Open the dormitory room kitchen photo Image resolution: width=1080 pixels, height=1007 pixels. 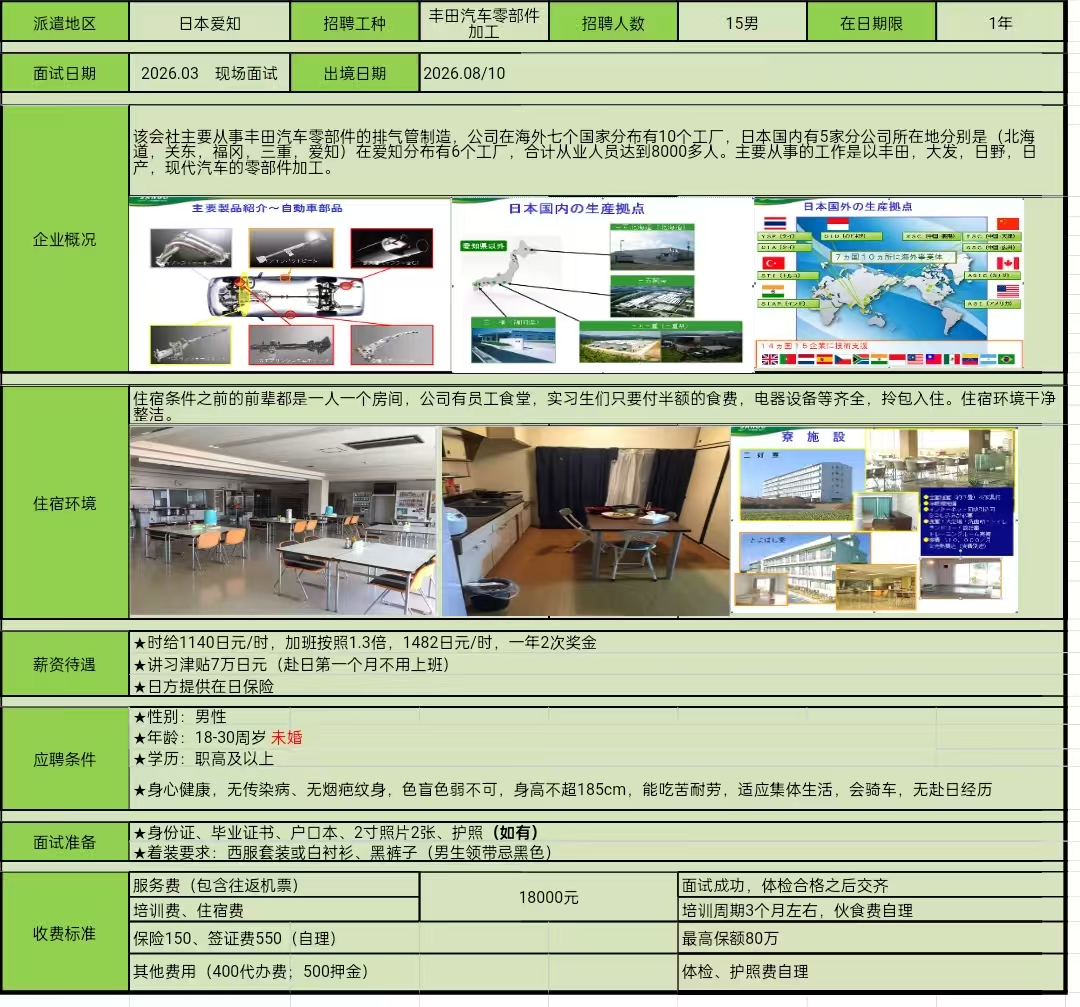tap(585, 521)
